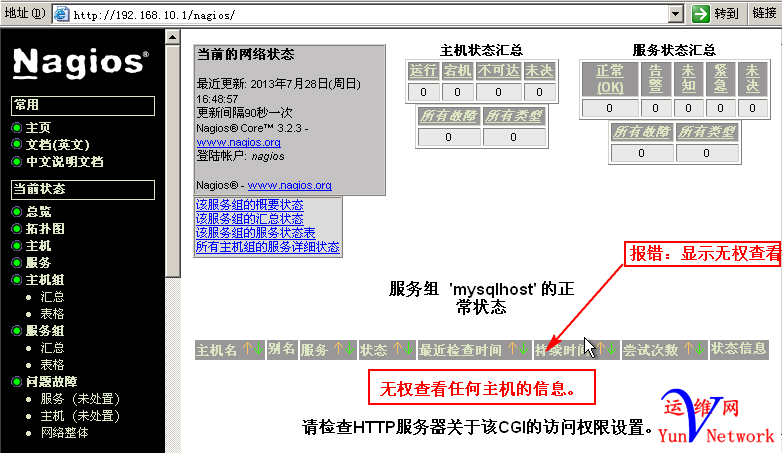Open 该服务组的概要状态 link

point(249,205)
